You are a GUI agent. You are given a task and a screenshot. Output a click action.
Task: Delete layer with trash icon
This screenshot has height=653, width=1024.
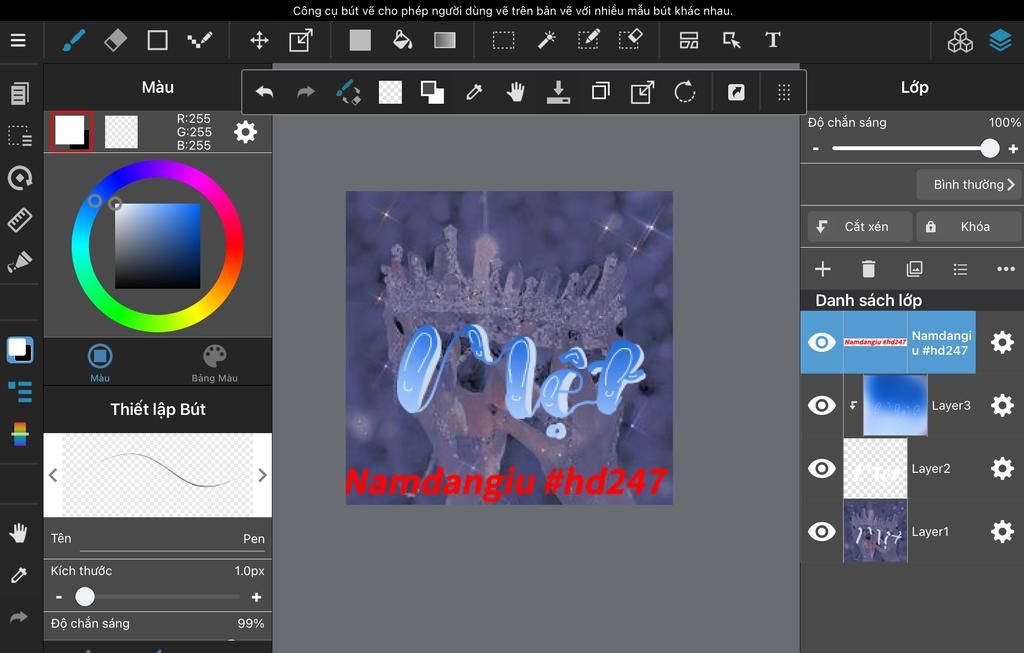(869, 269)
